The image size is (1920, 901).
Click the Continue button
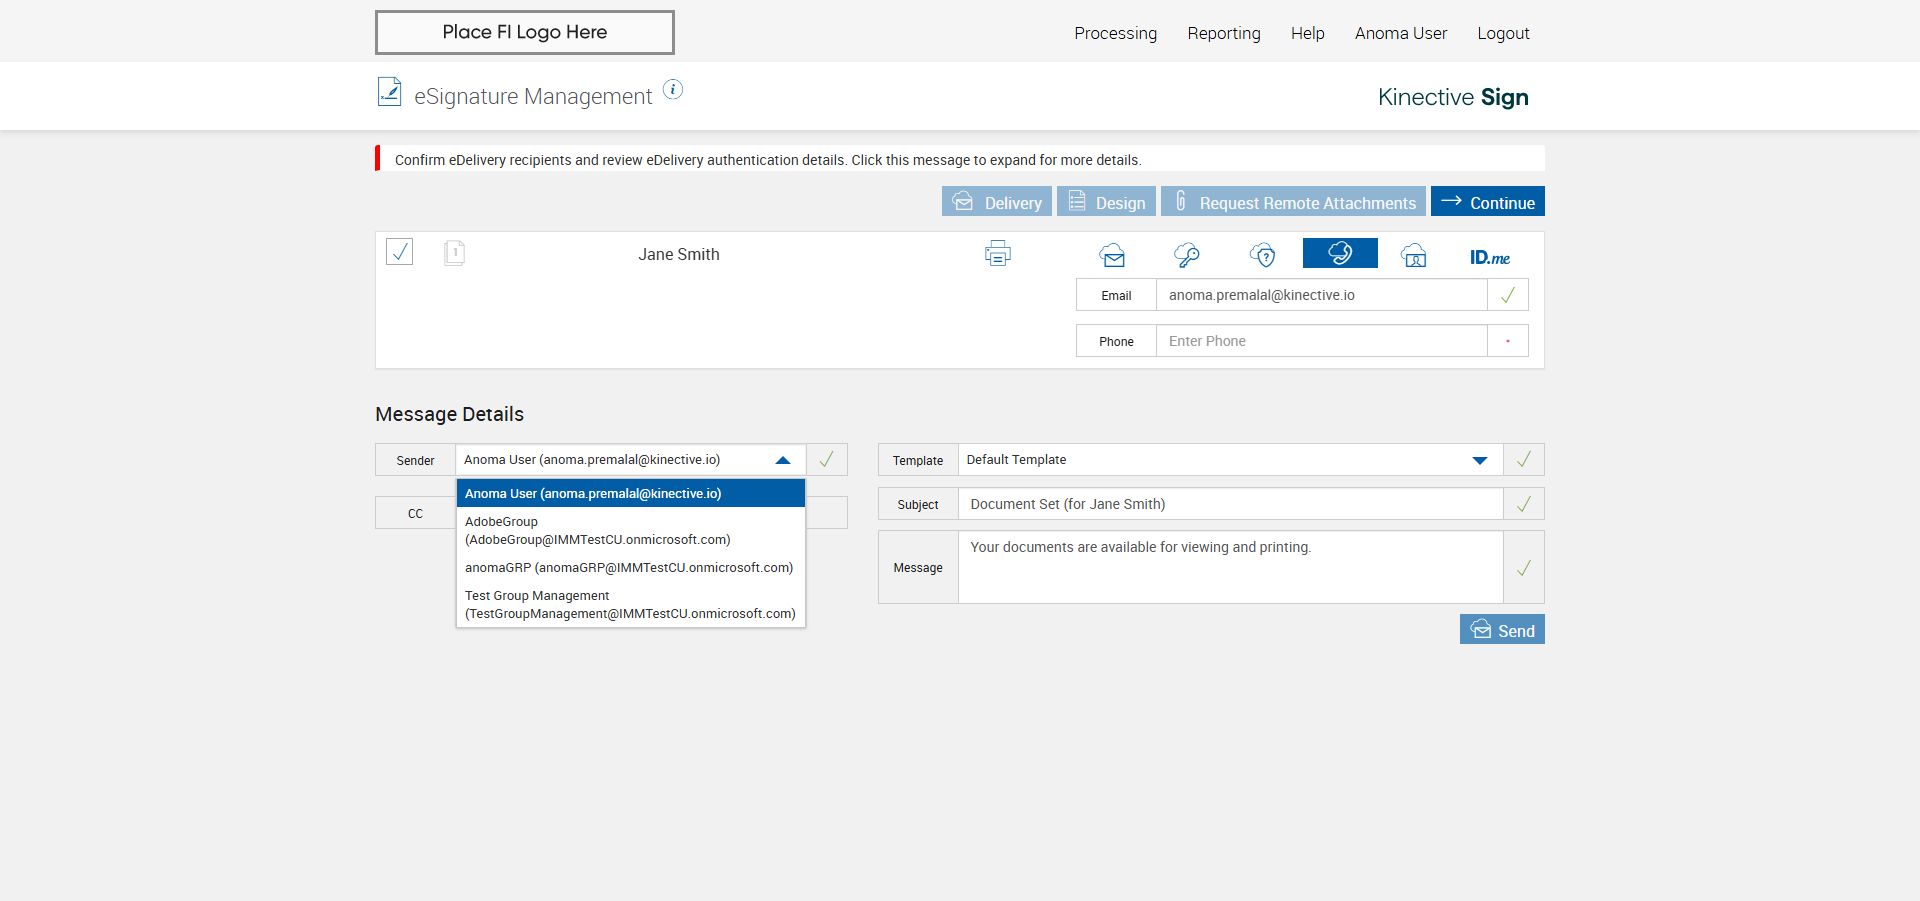pos(1487,202)
